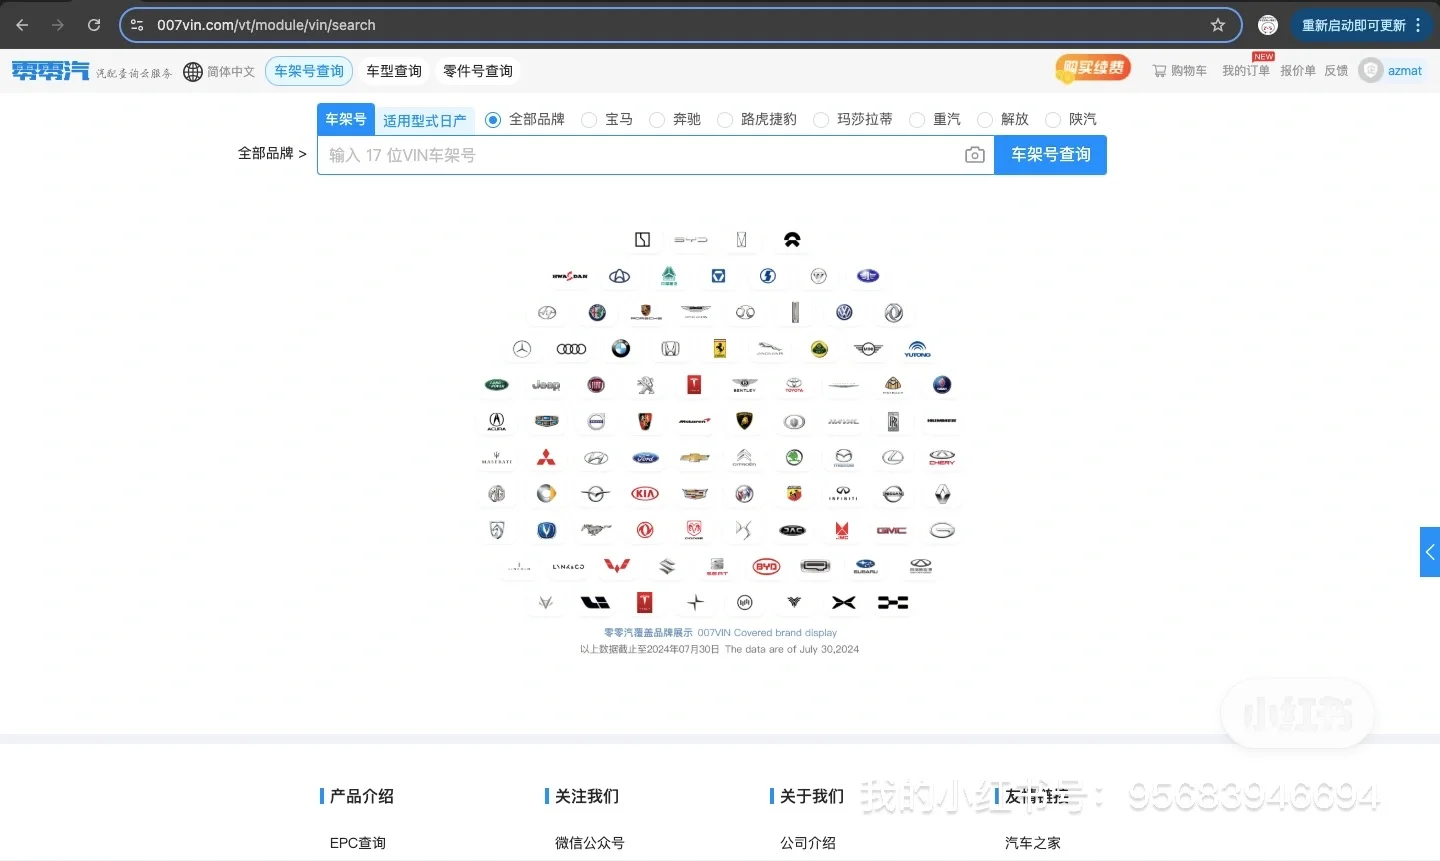Select the Porsche logo
Image resolution: width=1440 pixels, height=861 pixels.
645,312
